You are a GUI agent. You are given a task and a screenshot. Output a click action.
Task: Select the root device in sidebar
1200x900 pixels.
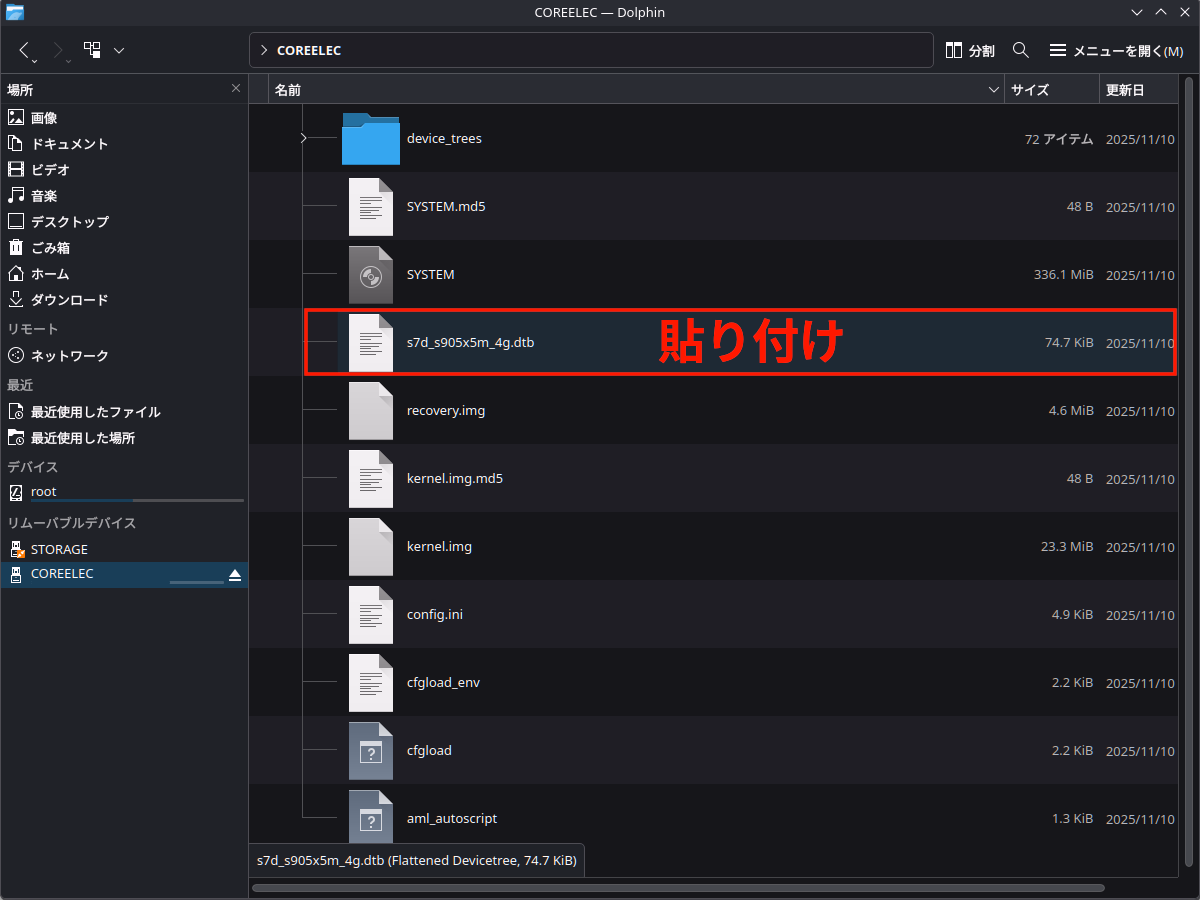pos(124,492)
